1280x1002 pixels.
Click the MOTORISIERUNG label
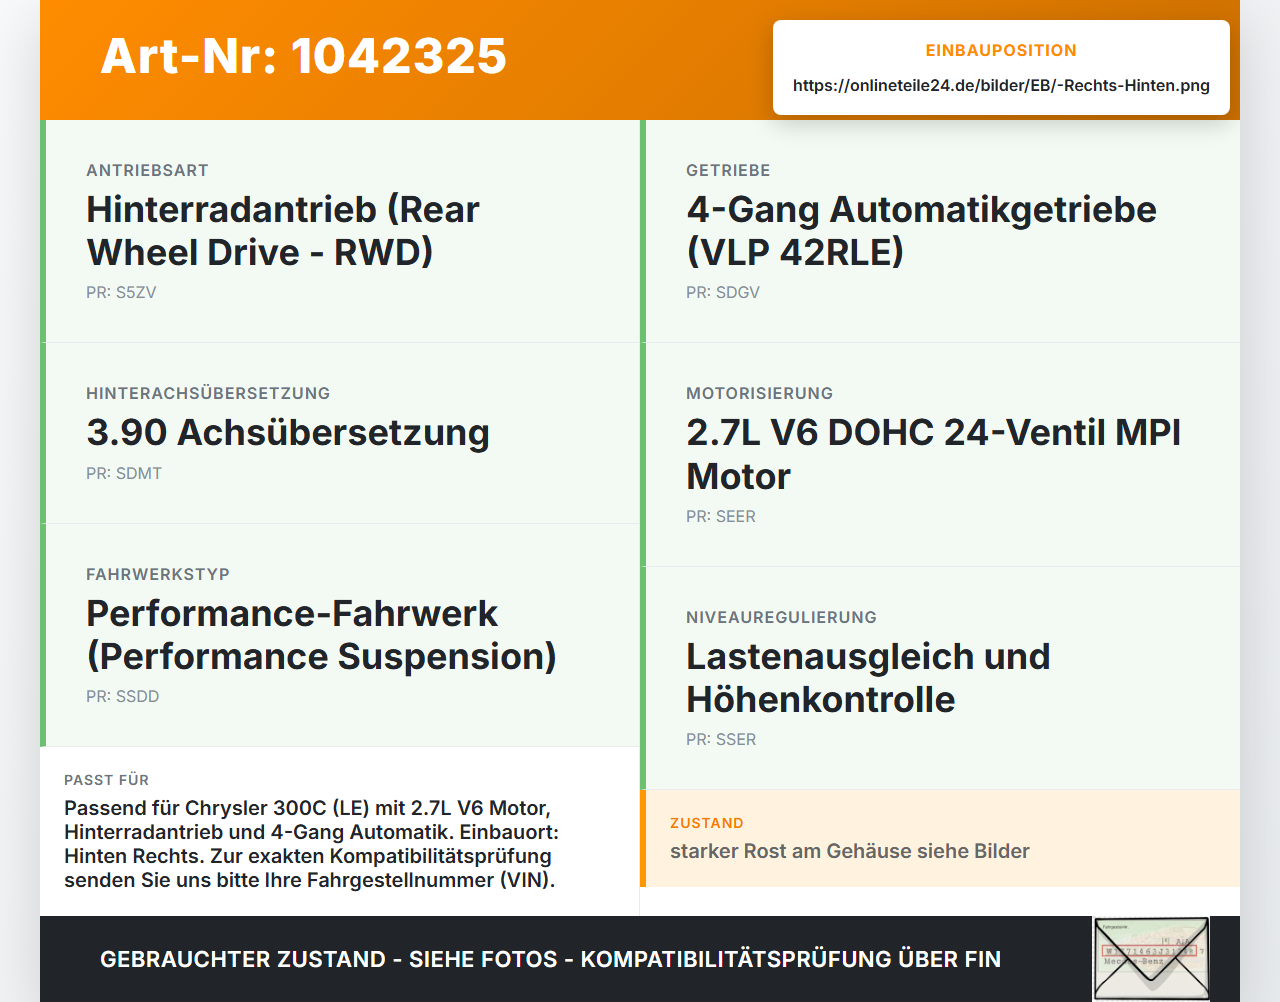[759, 393]
